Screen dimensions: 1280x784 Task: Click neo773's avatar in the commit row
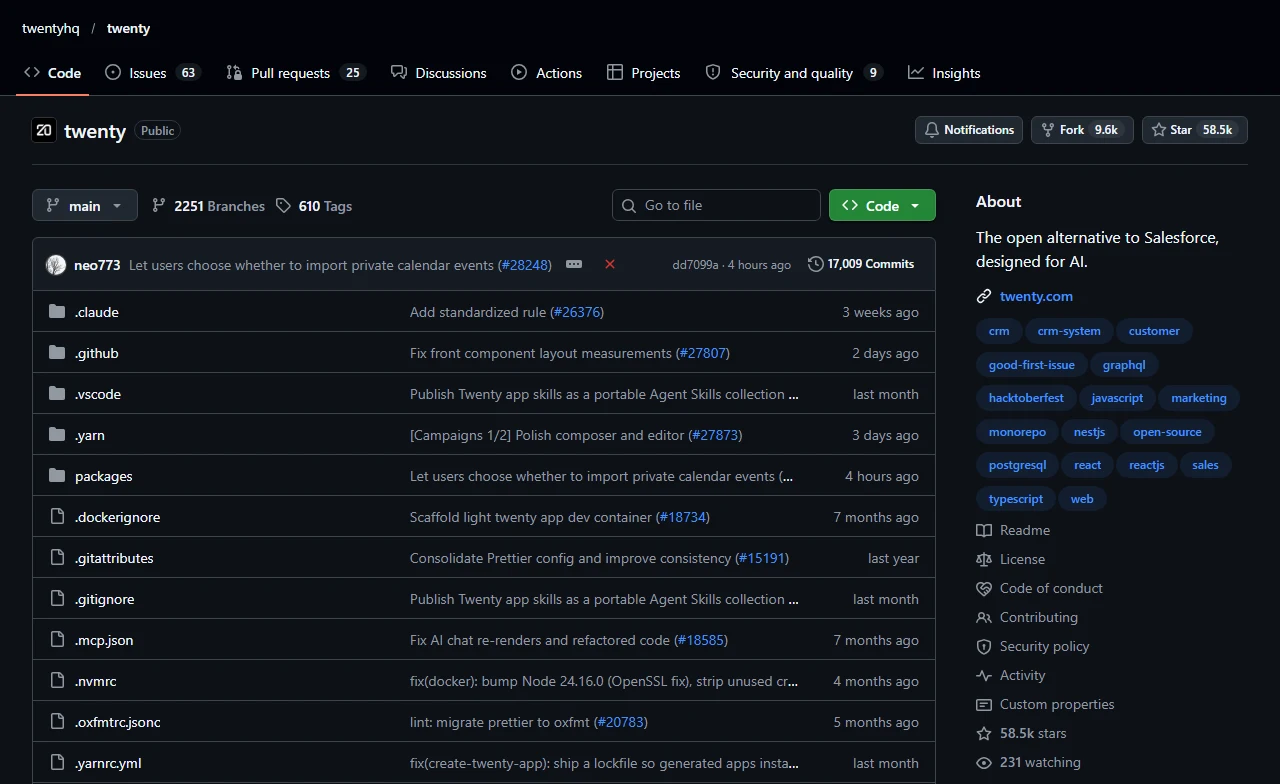[56, 265]
